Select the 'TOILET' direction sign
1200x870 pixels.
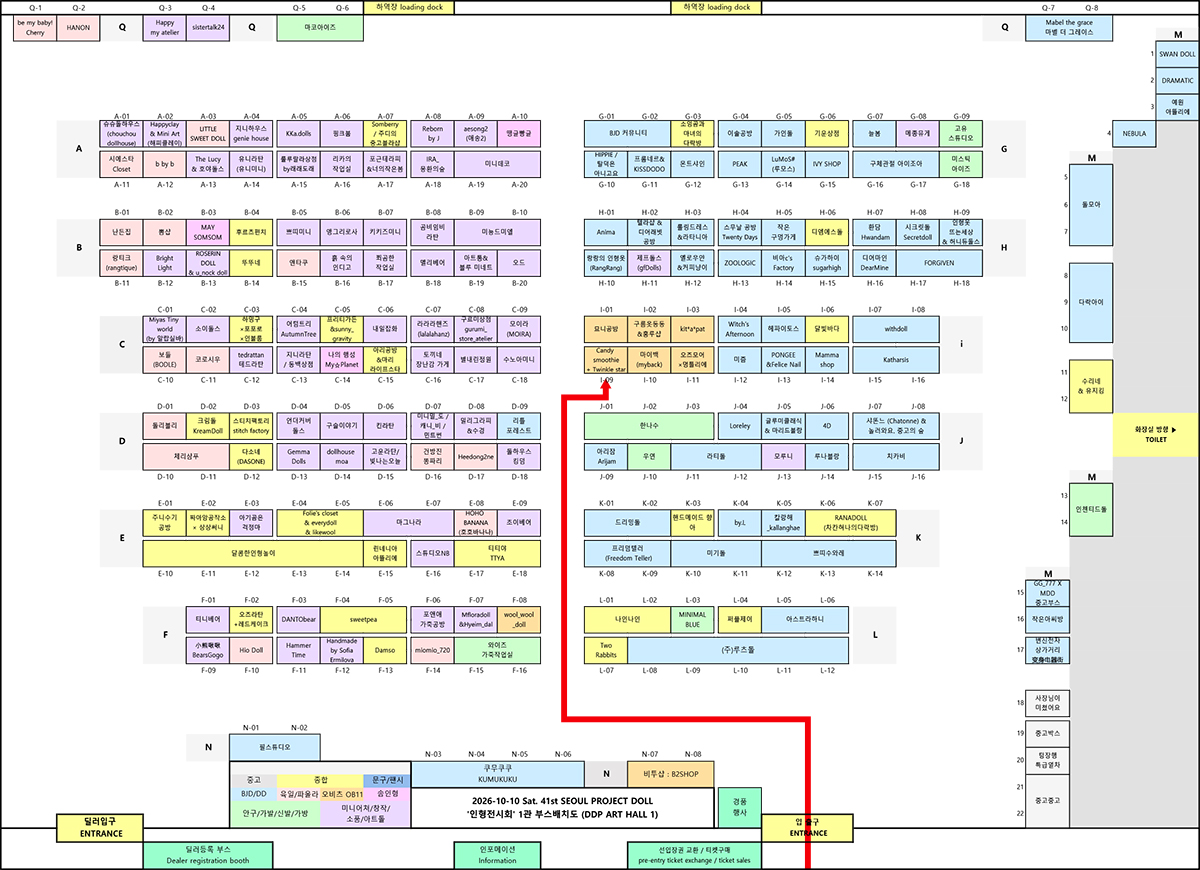(x=1156, y=433)
